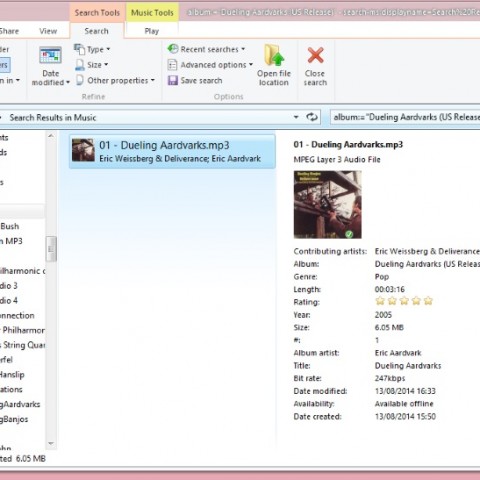Viewport: 480px width, 480px height.
Task: Set the rating to three stars
Action: 404,301
